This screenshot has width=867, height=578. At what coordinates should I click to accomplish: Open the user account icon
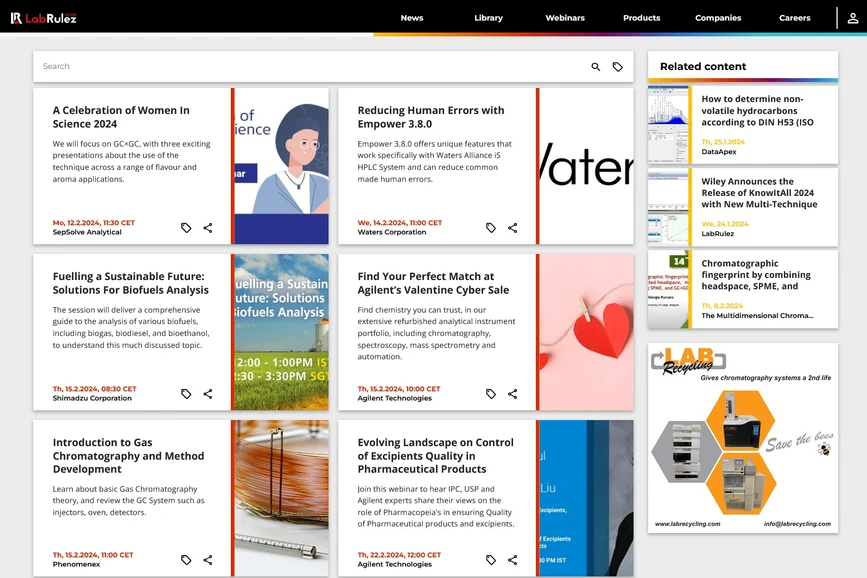pos(853,18)
